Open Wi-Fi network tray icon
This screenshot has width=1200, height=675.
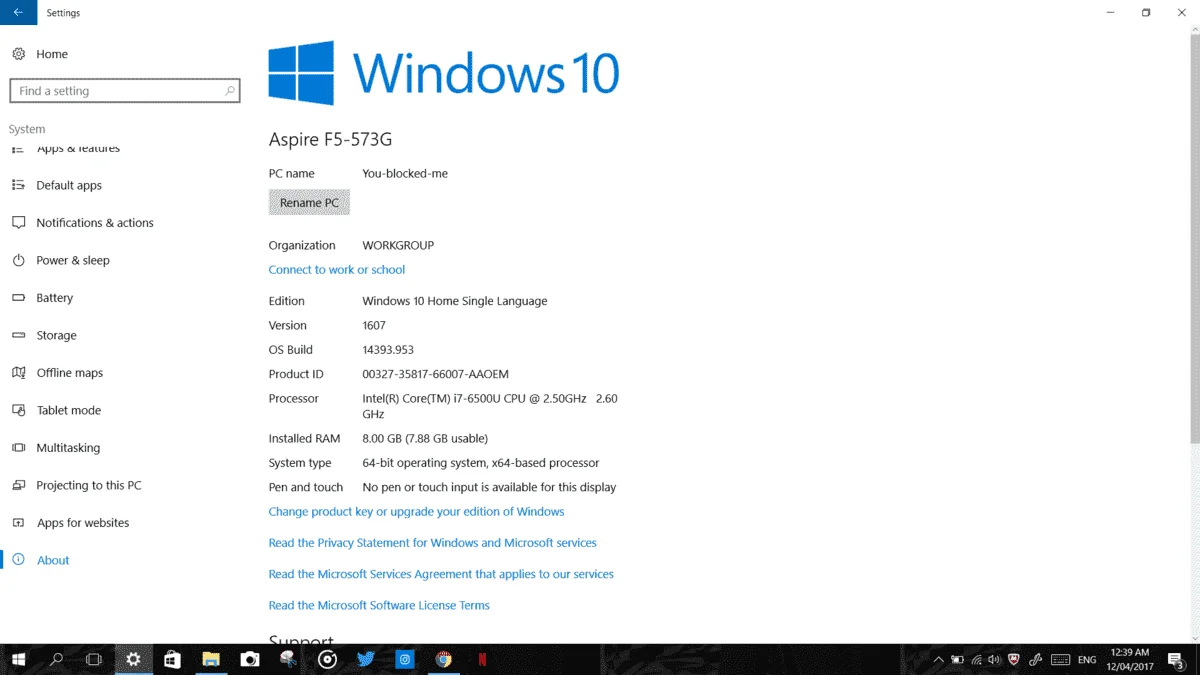pos(976,660)
